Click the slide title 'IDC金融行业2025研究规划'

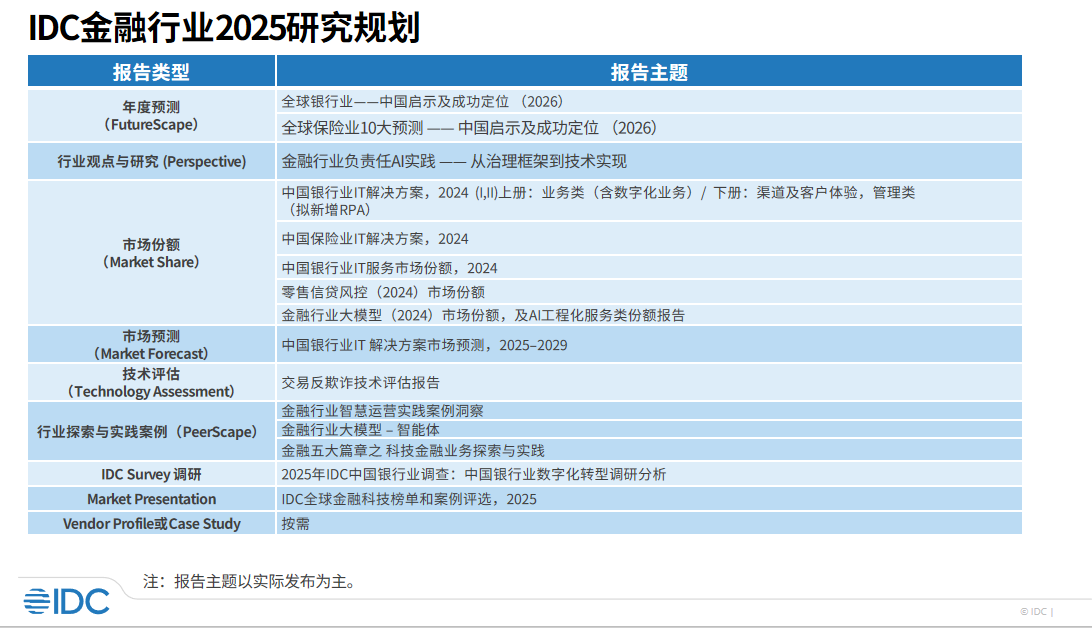tap(224, 28)
